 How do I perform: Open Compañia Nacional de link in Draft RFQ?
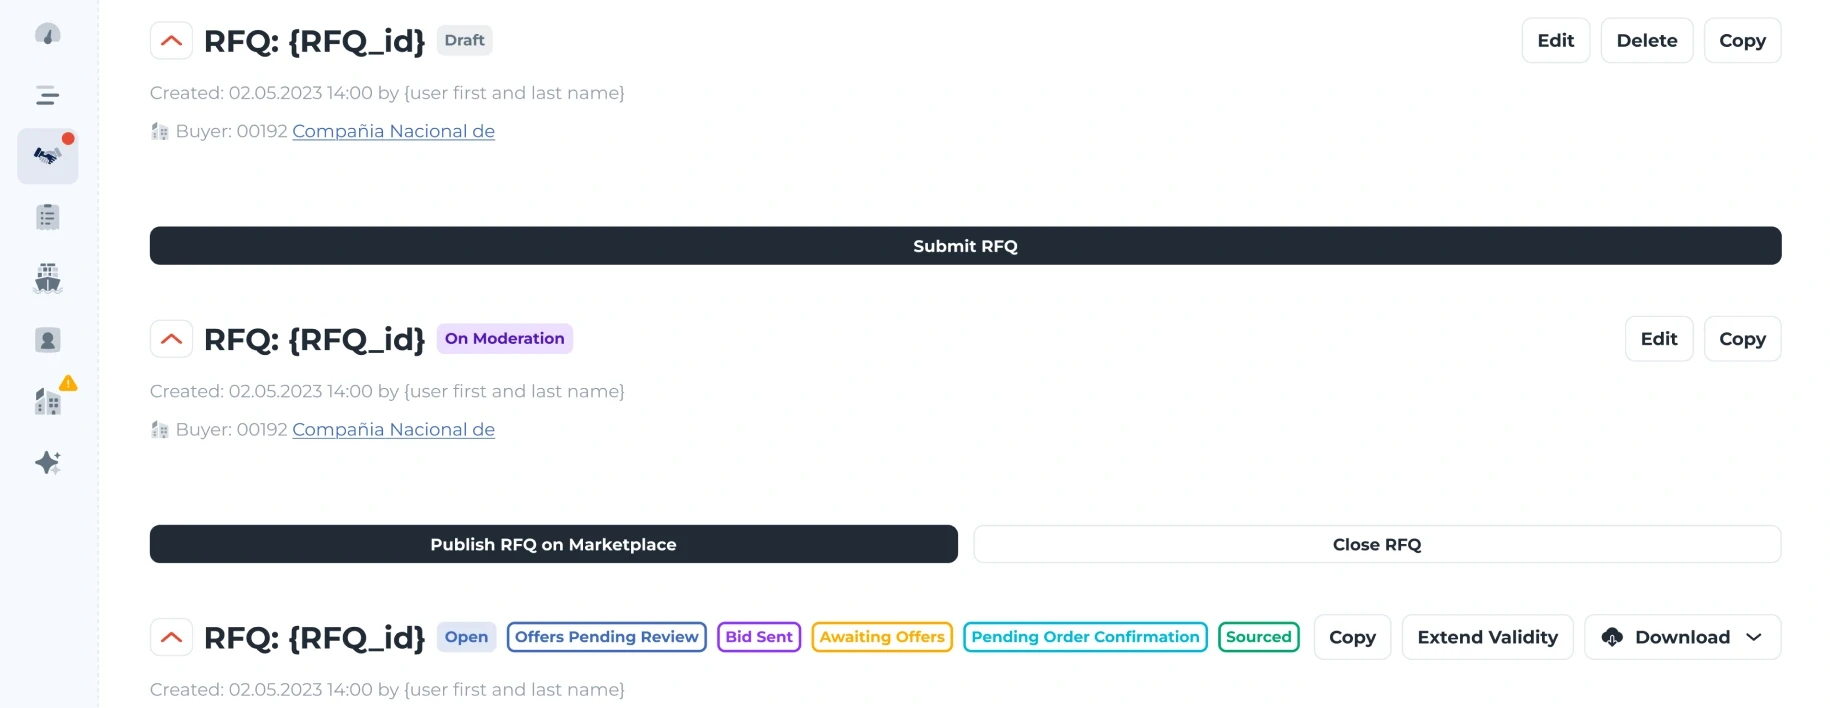tap(393, 131)
